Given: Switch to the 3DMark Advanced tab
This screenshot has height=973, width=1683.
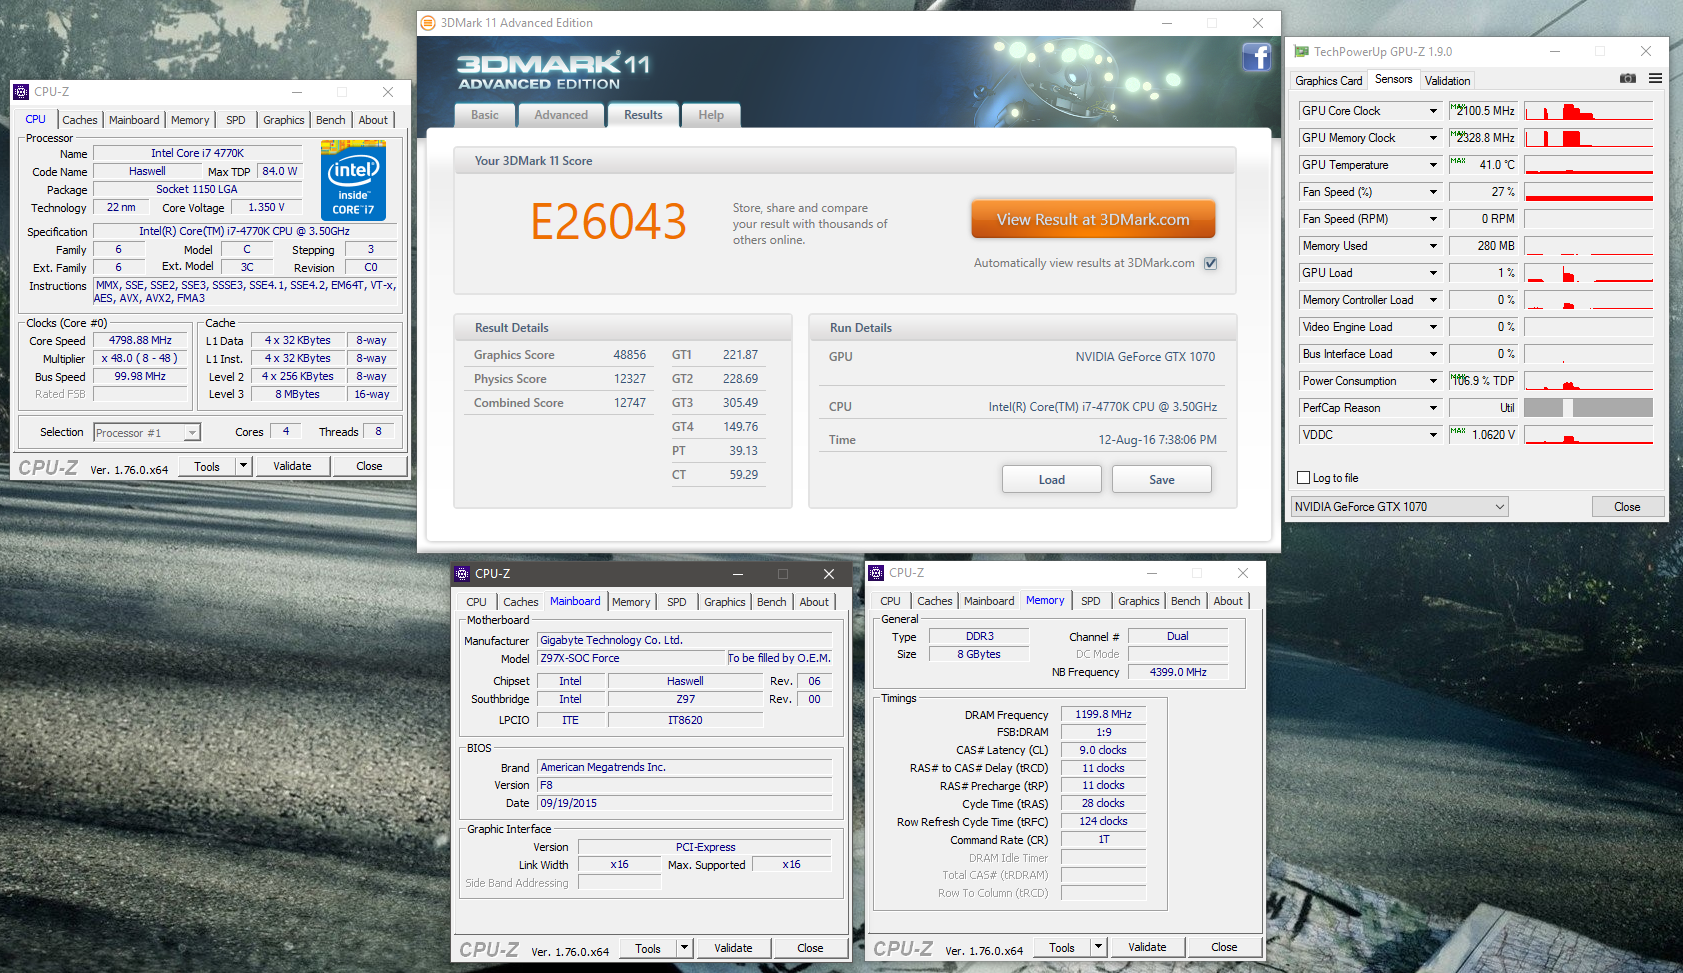Looking at the screenshot, I should [561, 115].
